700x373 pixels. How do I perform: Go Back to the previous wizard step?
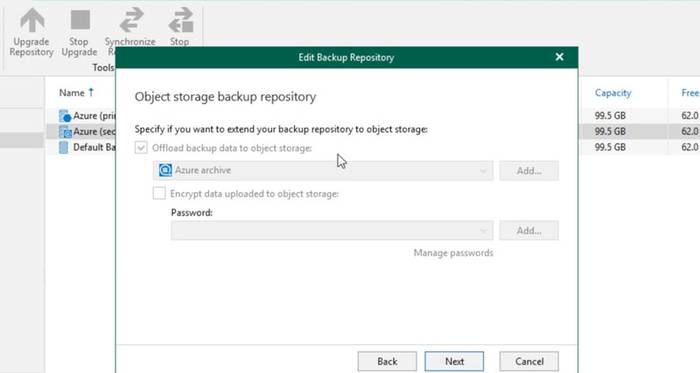click(x=387, y=361)
